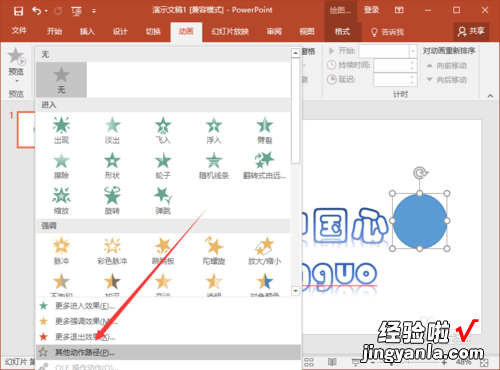The width and height of the screenshot is (500, 370).
Task: Click the blue circle shape on slide
Action: pyautogui.click(x=420, y=221)
